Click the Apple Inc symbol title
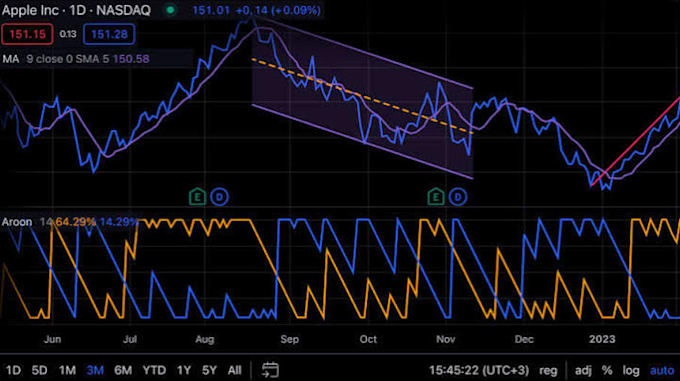Viewport: 680px width, 381px height. coord(76,10)
